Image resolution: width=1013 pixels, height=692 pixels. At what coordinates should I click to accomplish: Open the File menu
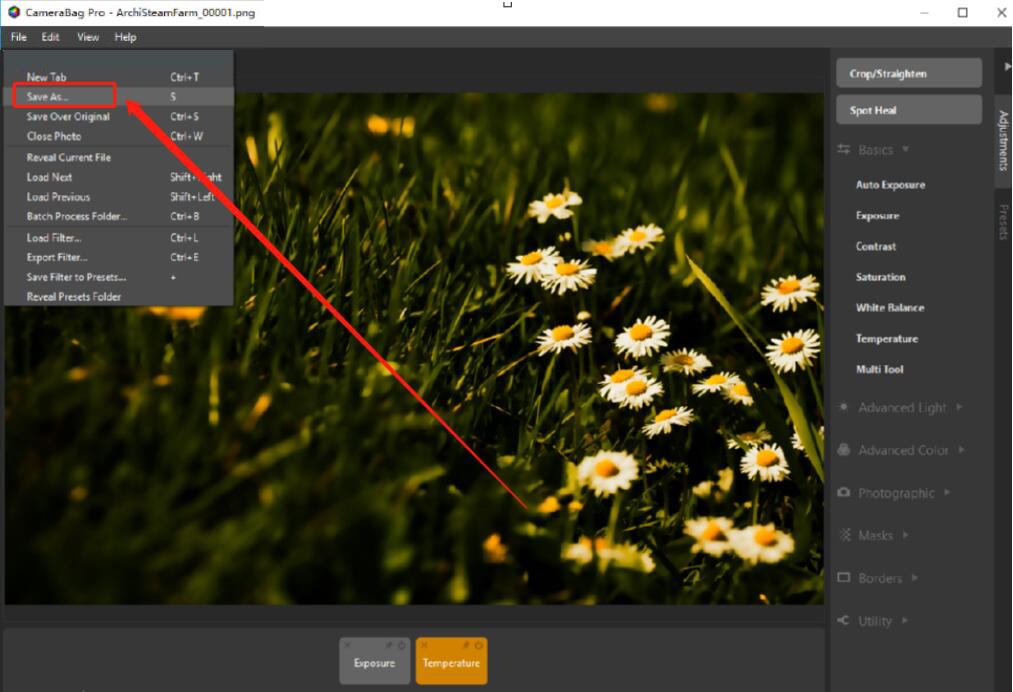pyautogui.click(x=19, y=37)
